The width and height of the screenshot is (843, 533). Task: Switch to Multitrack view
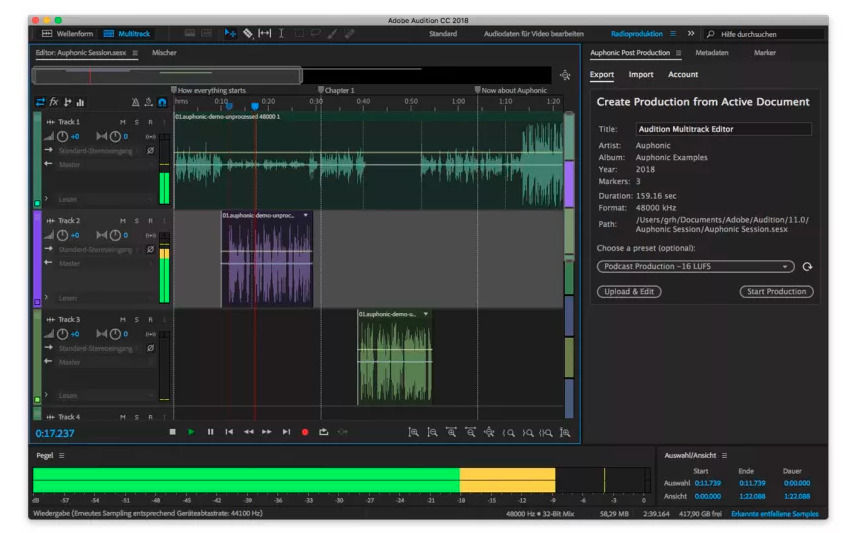(127, 33)
